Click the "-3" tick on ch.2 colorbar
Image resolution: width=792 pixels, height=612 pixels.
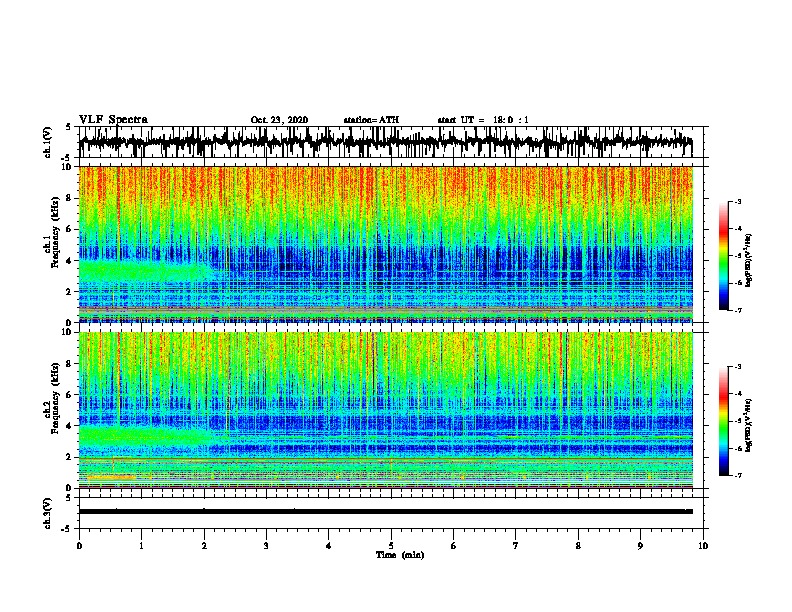pyautogui.click(x=738, y=367)
